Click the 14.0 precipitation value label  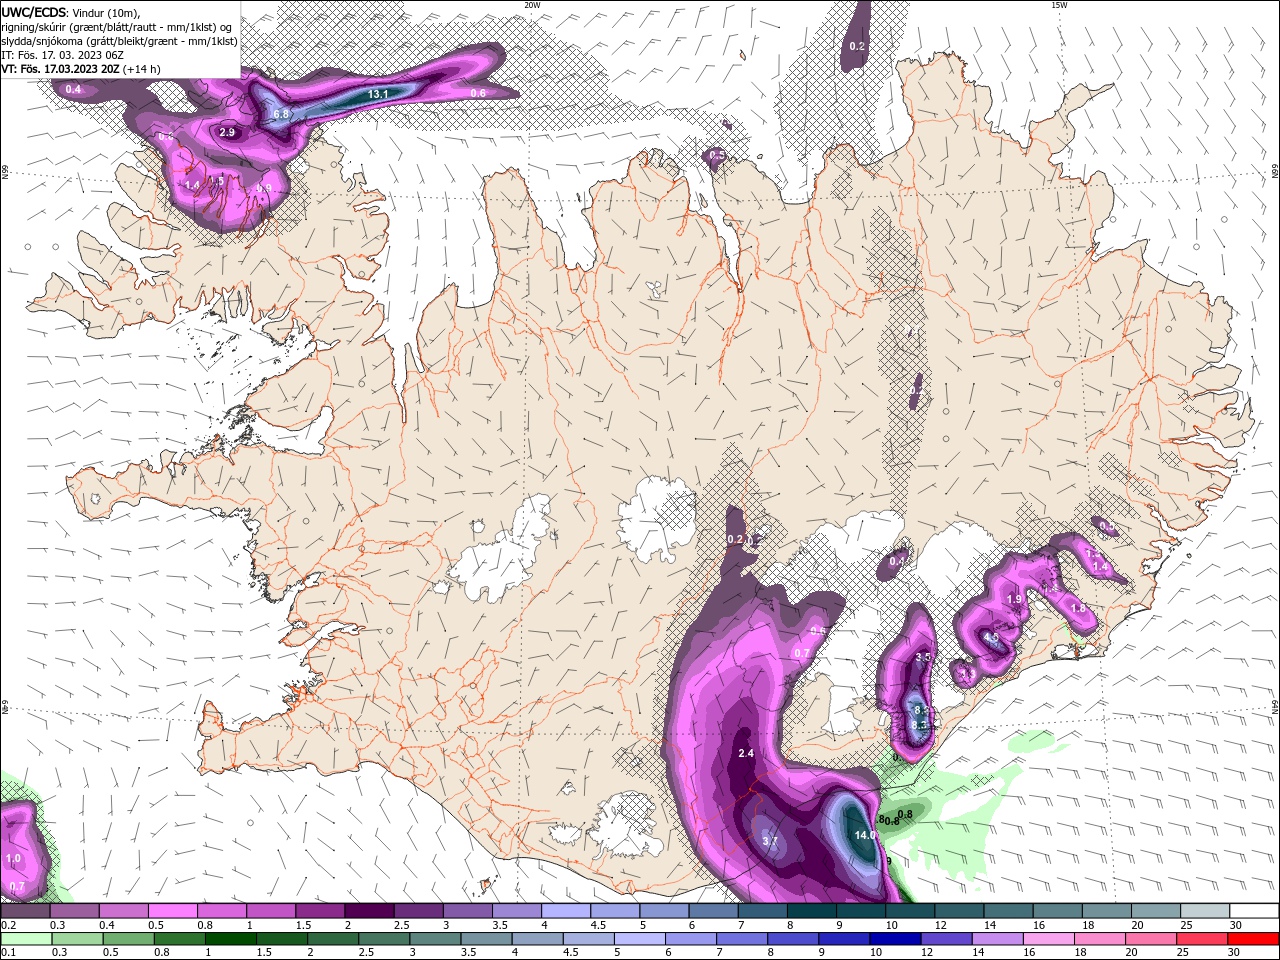(865, 835)
